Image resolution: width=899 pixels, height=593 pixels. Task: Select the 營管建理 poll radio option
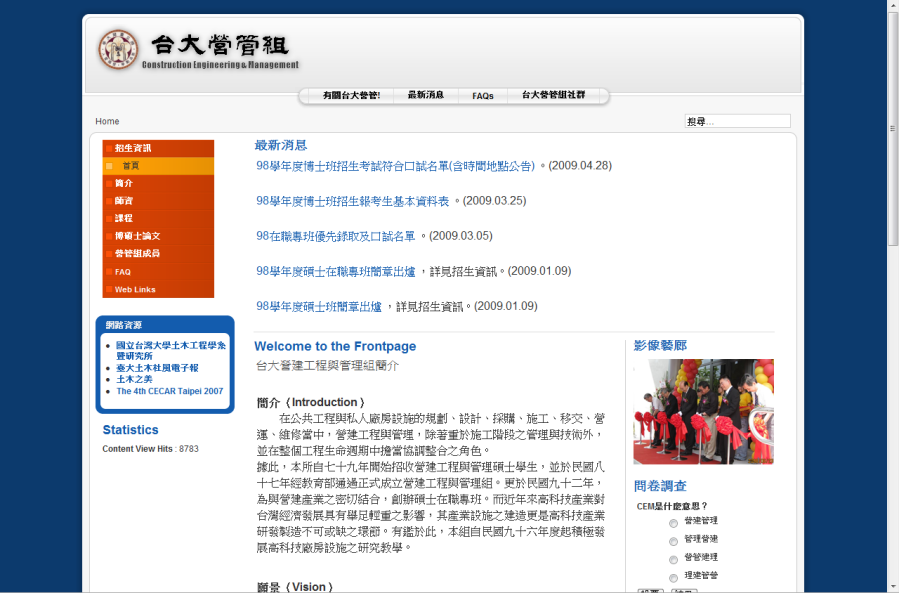[674, 559]
